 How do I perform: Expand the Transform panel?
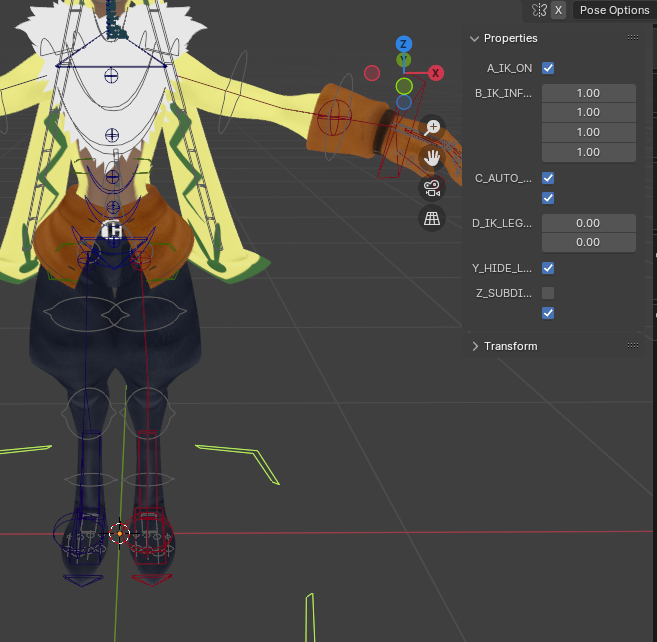pos(475,346)
